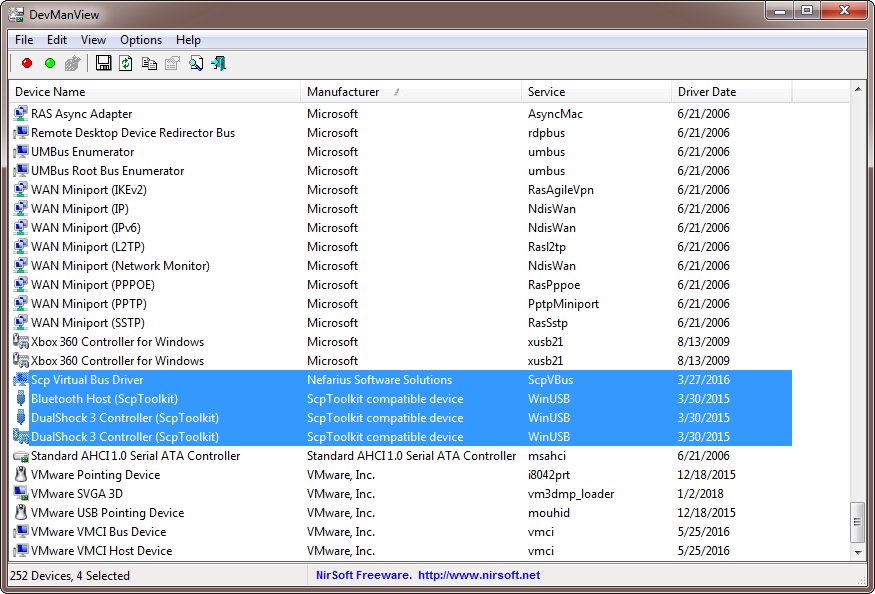
Task: Open the File menu
Action: (x=24, y=40)
